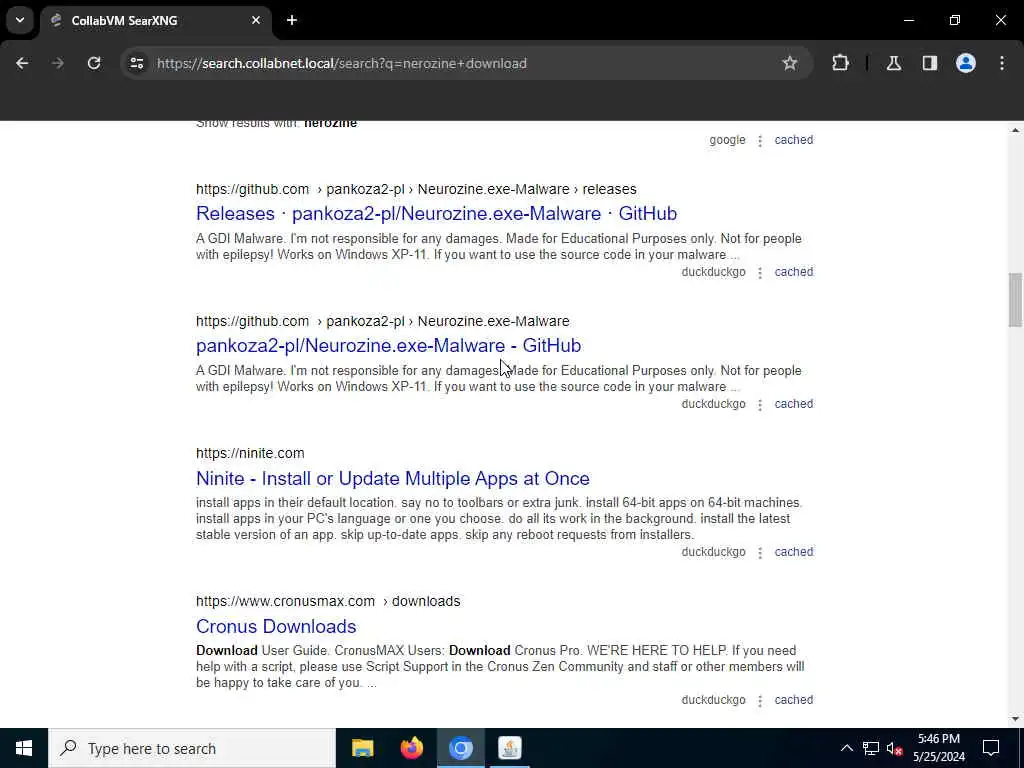Expand the tab search dropdown
The image size is (1024, 768).
(x=20, y=20)
